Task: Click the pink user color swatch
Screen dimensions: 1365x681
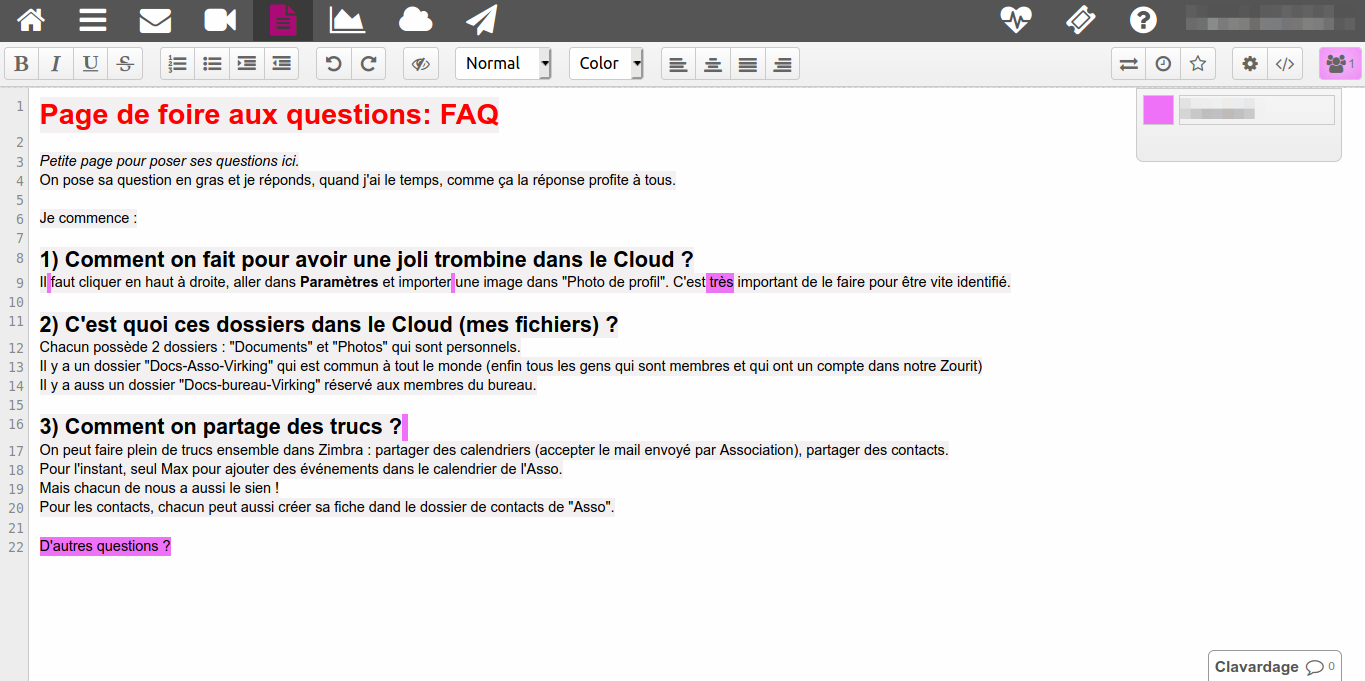Action: point(1158,110)
